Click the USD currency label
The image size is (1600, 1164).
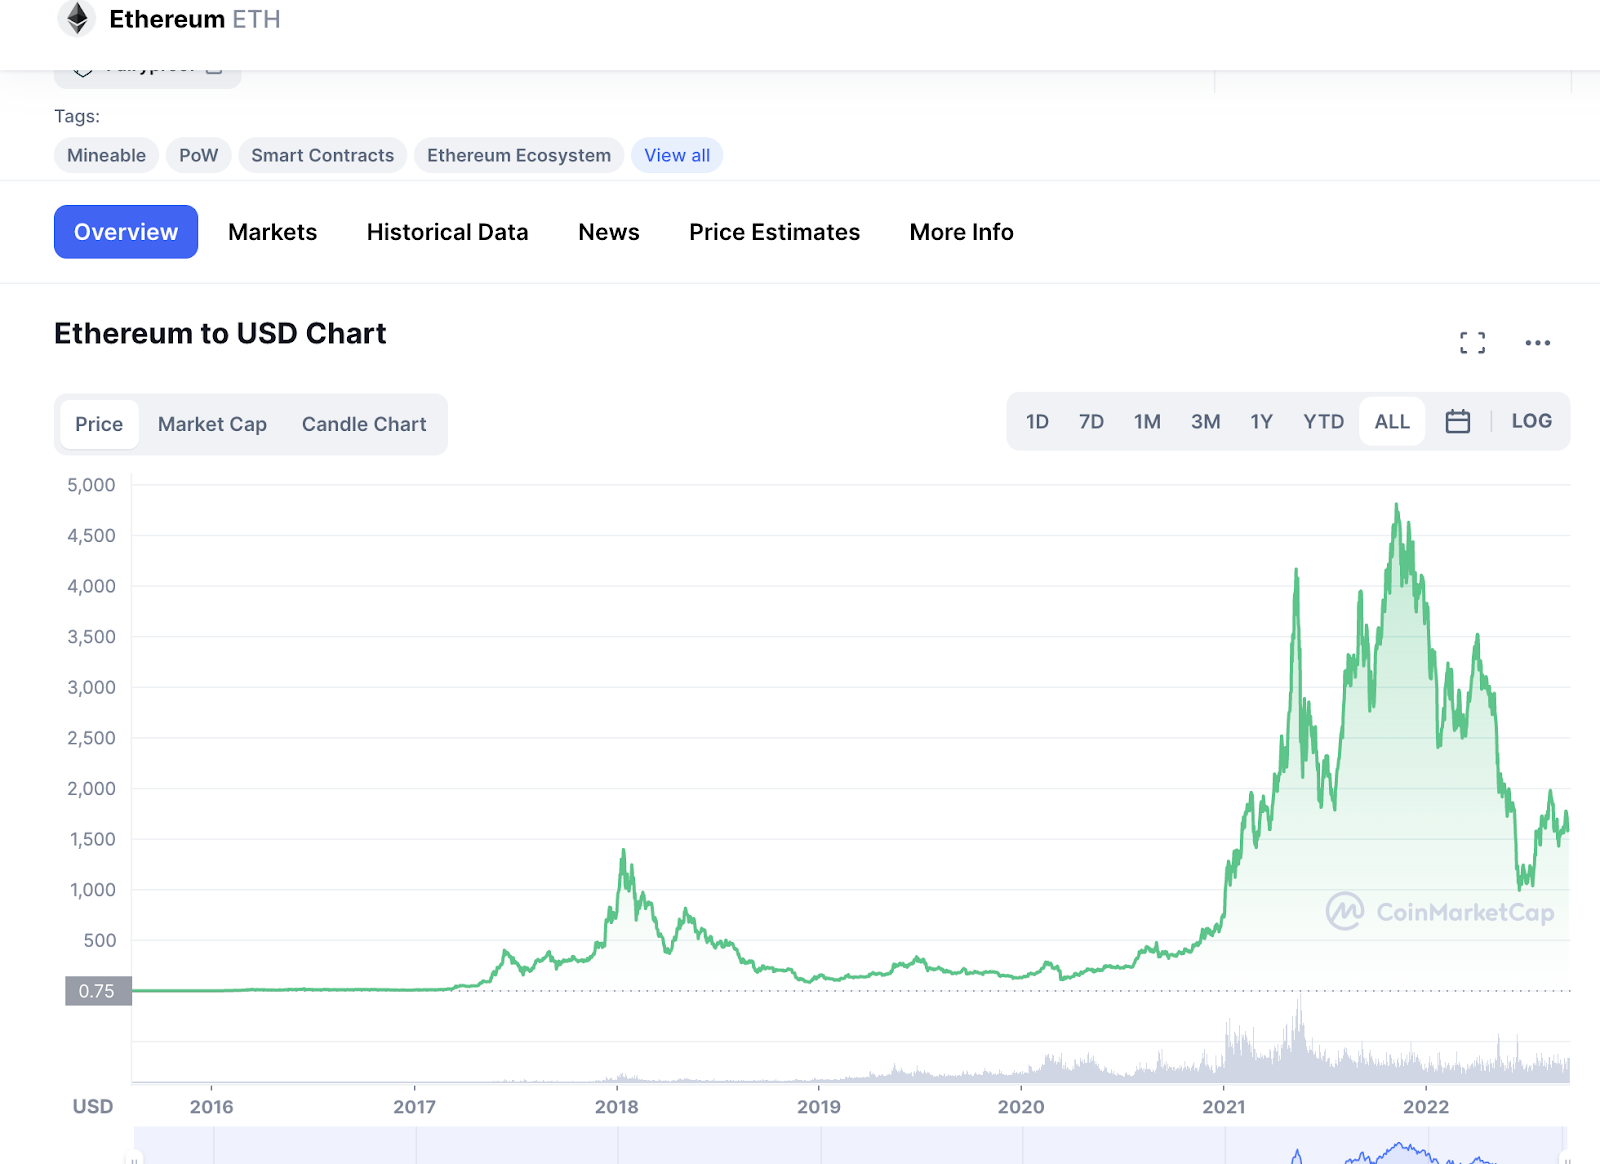pos(93,1107)
